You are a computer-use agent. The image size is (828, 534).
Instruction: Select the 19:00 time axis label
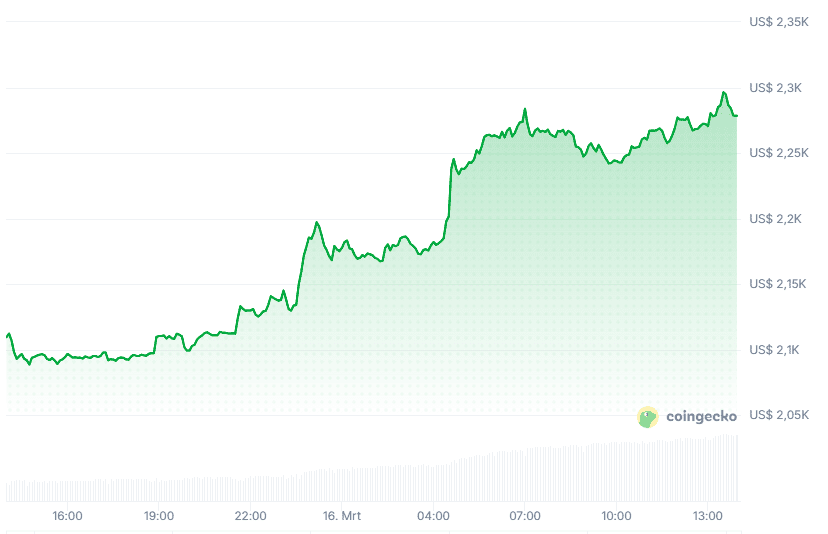(159, 516)
